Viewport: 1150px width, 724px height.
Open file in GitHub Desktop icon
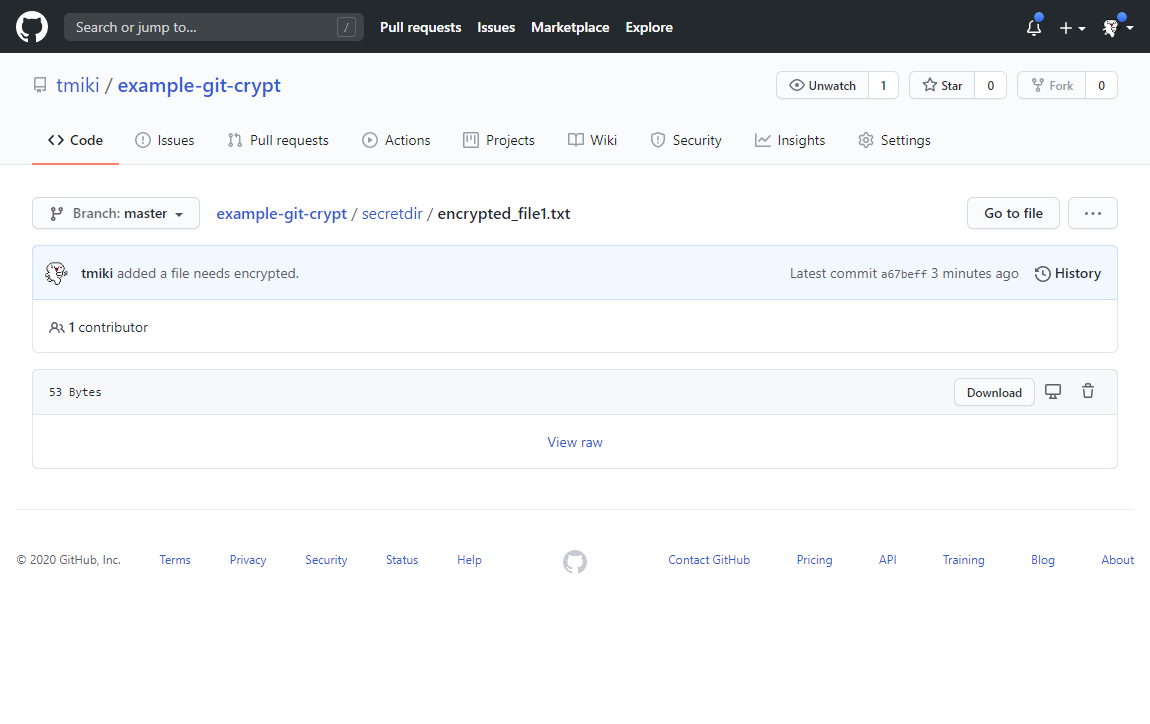click(1052, 392)
